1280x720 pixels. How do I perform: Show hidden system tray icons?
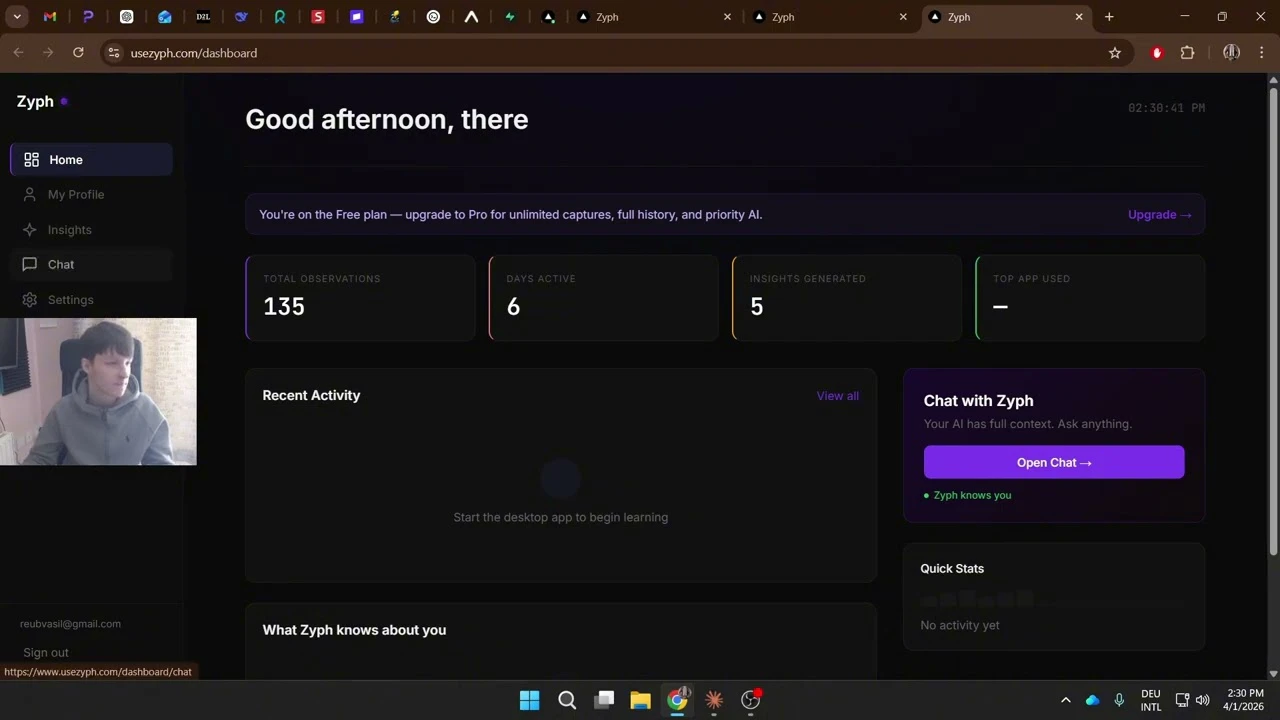click(1065, 700)
